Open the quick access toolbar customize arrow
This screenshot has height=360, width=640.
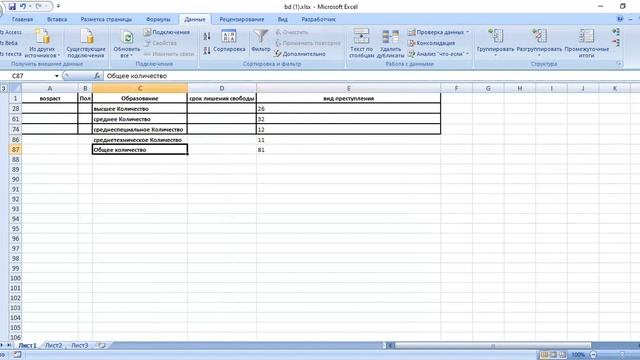pos(58,7)
